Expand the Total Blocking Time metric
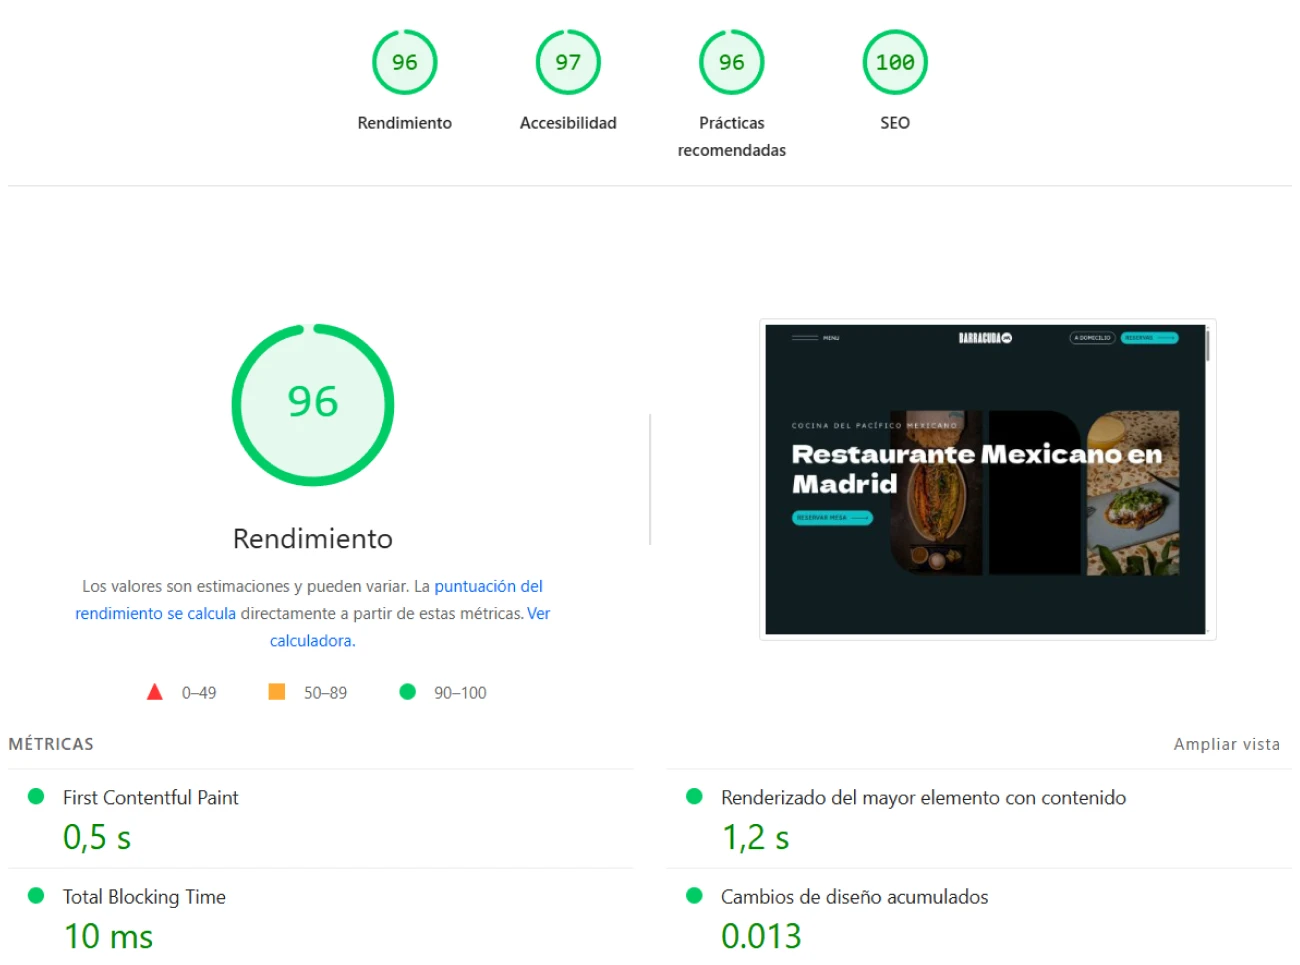 (144, 897)
